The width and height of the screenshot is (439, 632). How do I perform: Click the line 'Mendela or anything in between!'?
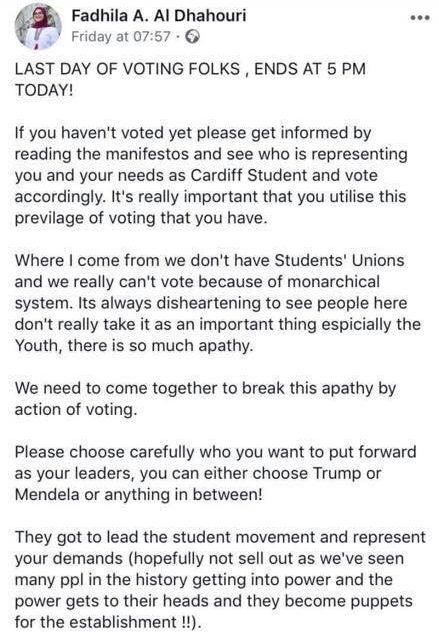point(139,495)
